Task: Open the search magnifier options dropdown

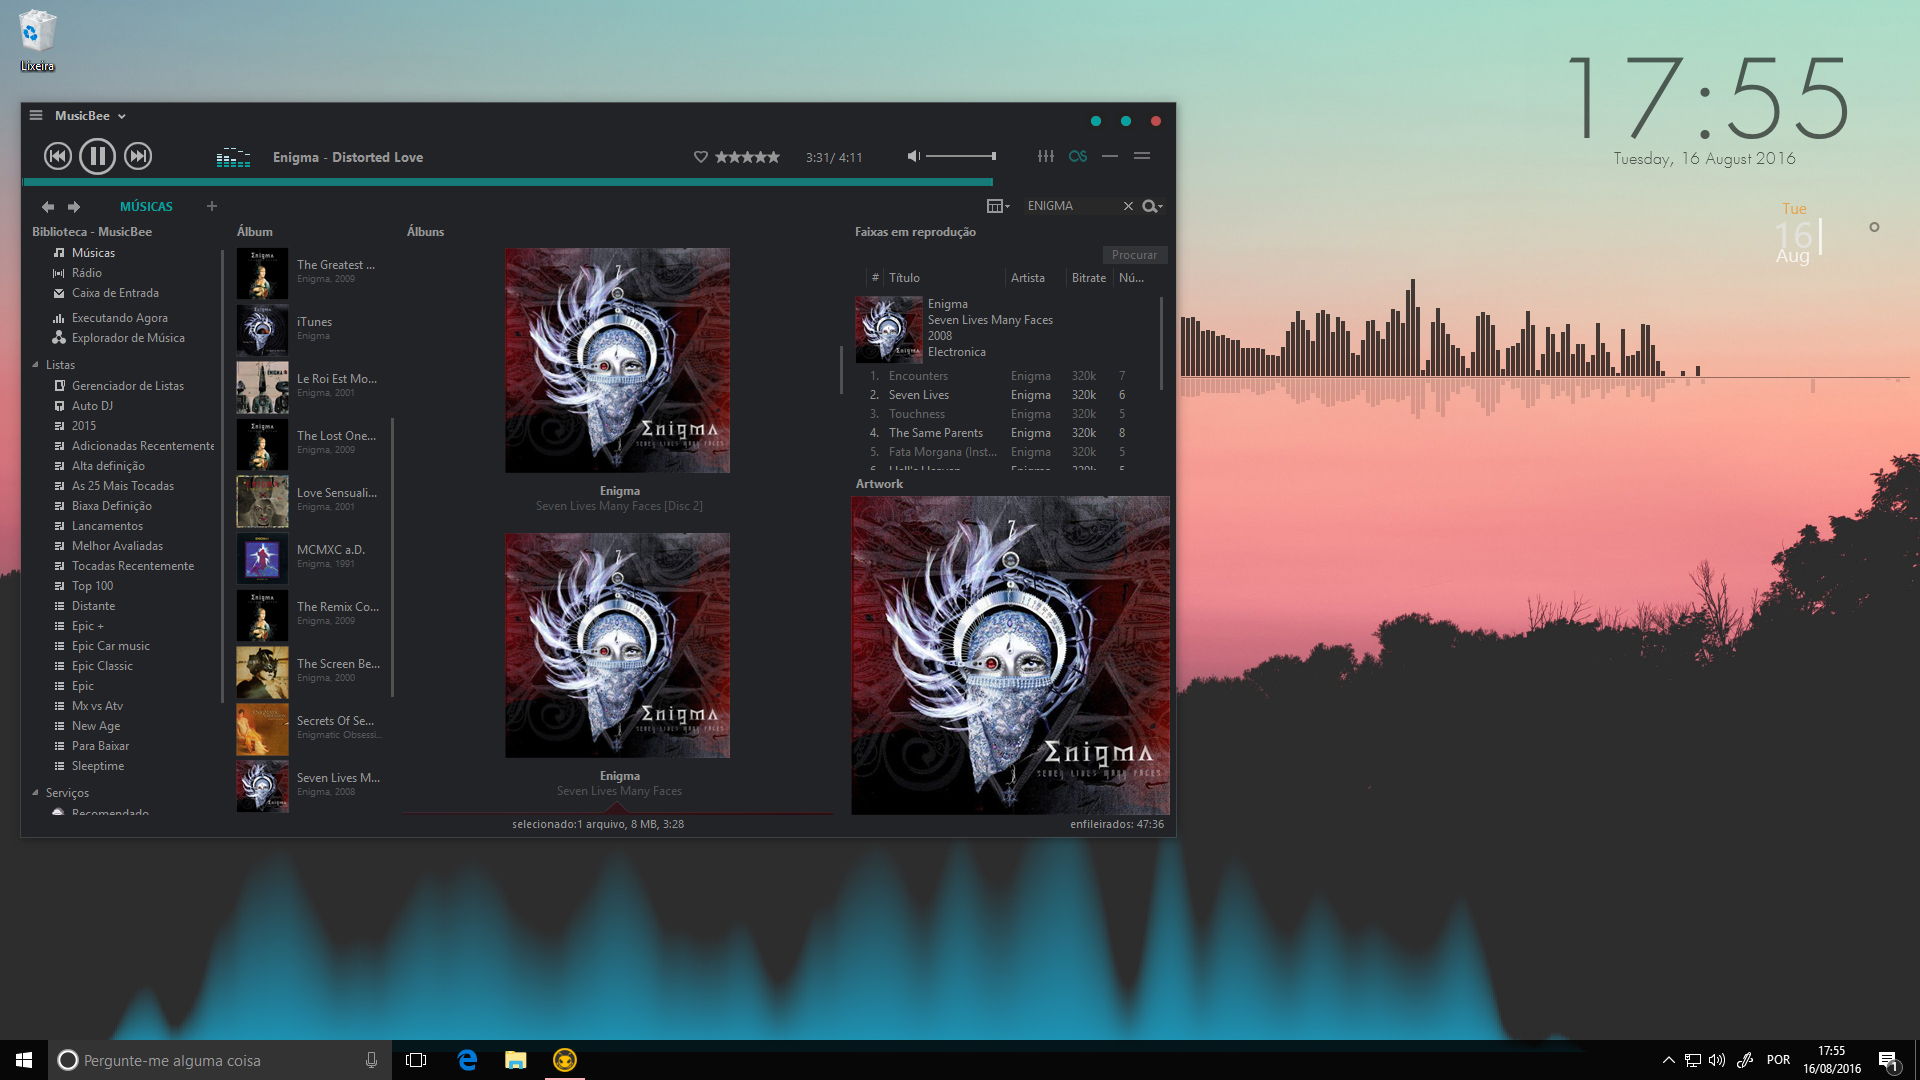Action: (x=1152, y=206)
